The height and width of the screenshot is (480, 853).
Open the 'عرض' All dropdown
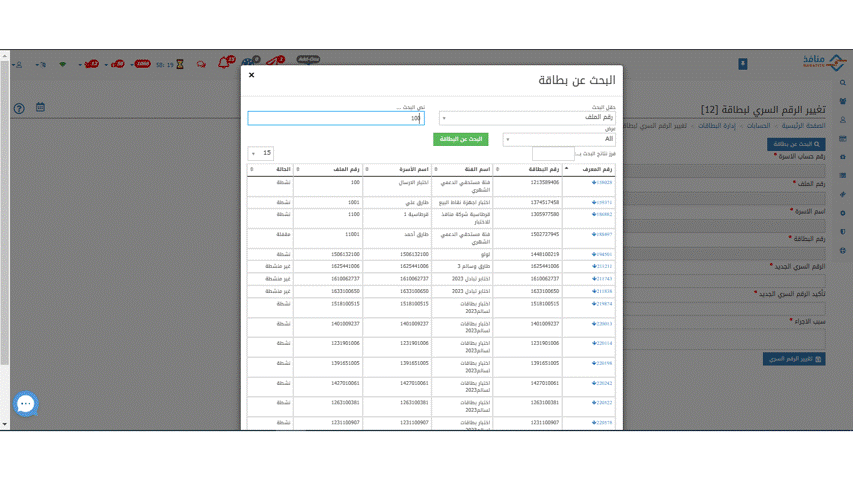[559, 139]
